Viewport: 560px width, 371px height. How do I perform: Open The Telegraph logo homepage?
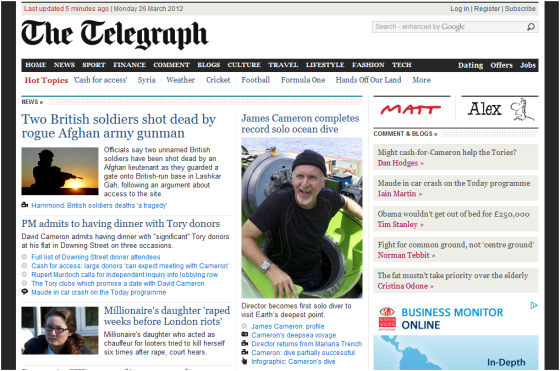pyautogui.click(x=114, y=34)
